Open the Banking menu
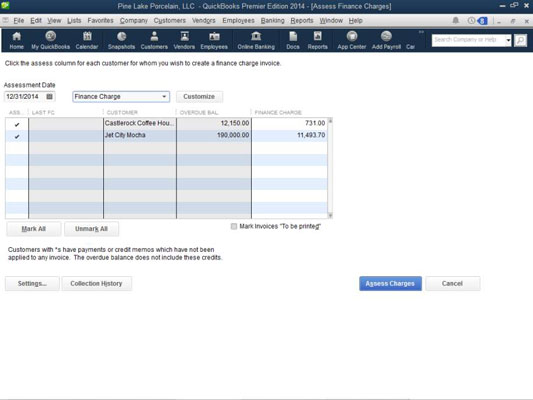This screenshot has width=533, height=400. [272, 20]
